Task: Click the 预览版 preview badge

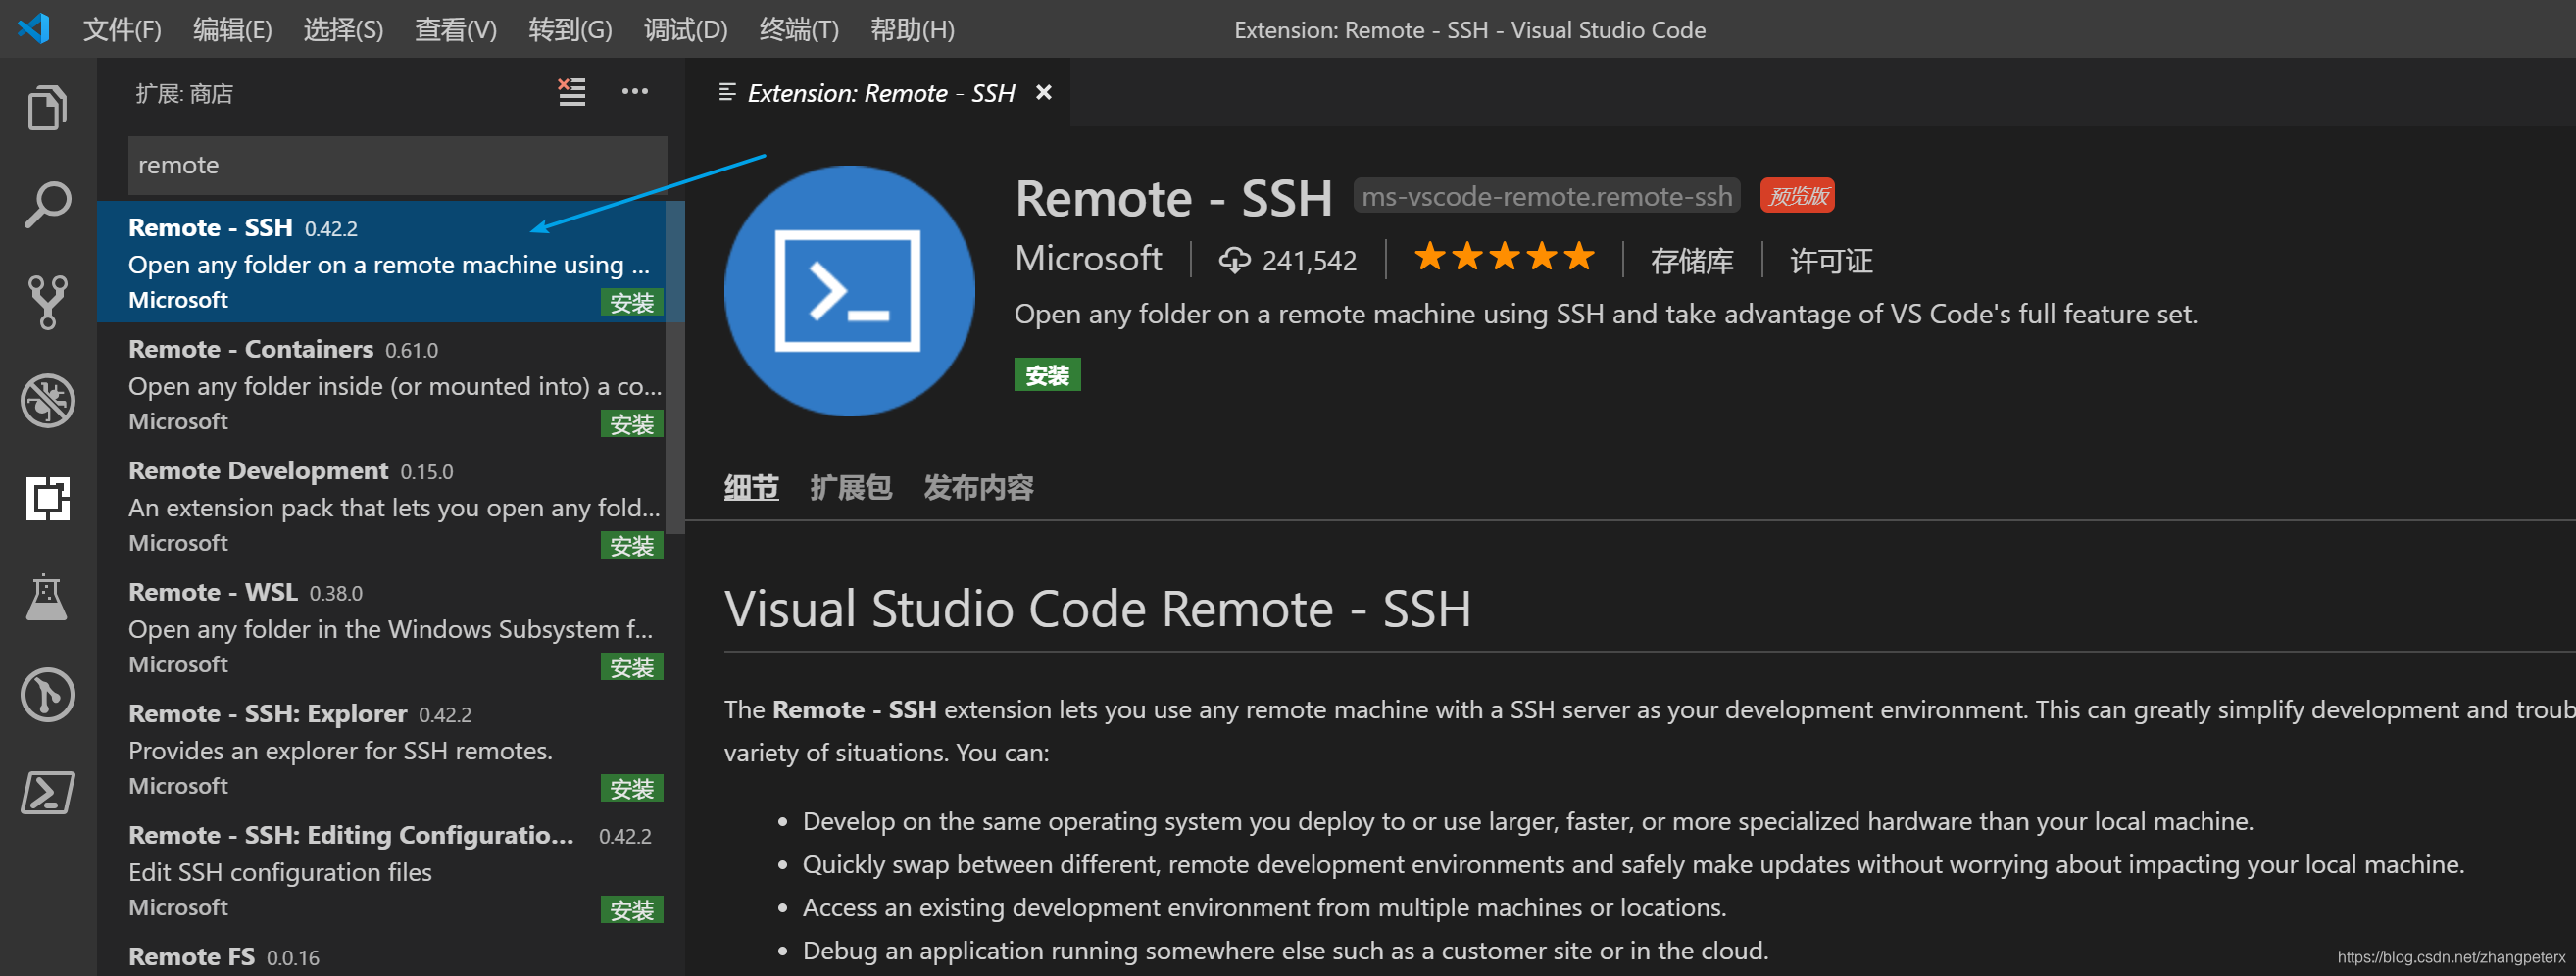Action: point(1797,196)
